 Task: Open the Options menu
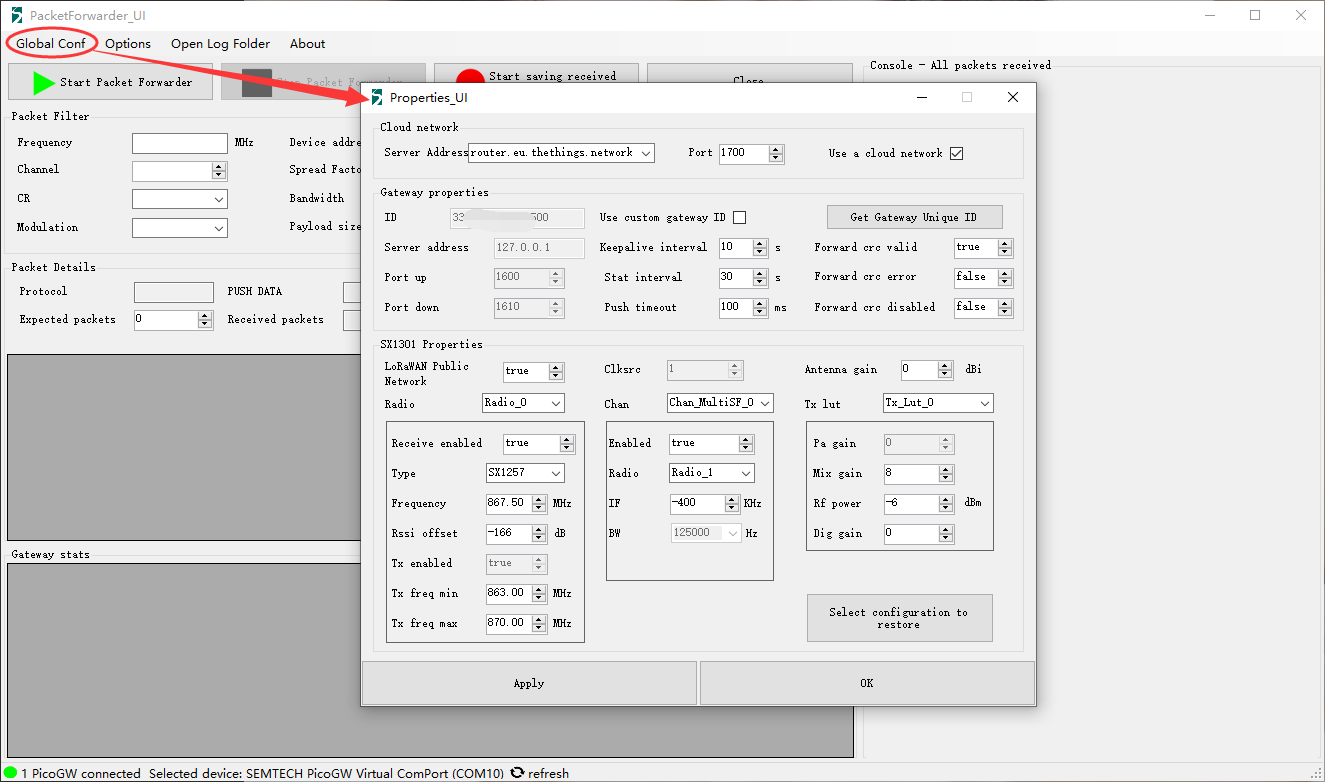click(128, 43)
